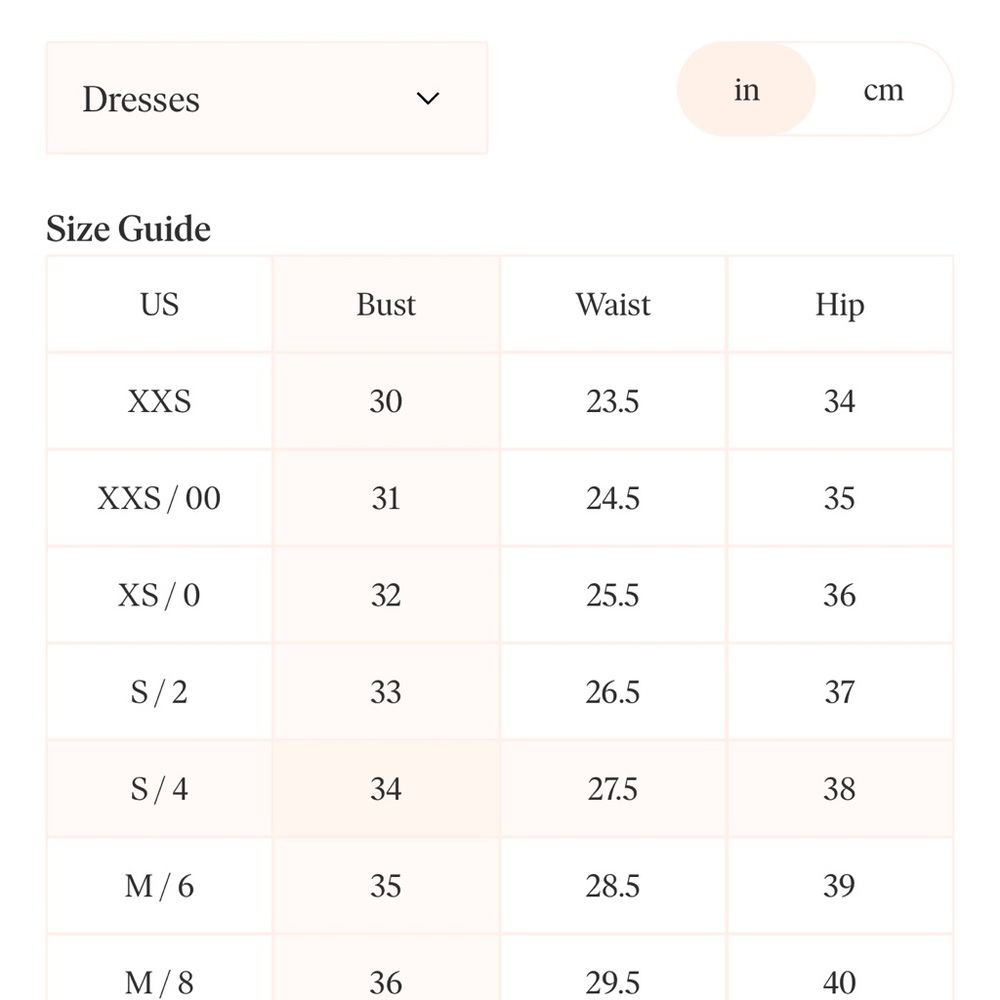The width and height of the screenshot is (1000, 1000).
Task: Click the Hip column header
Action: tap(840, 304)
